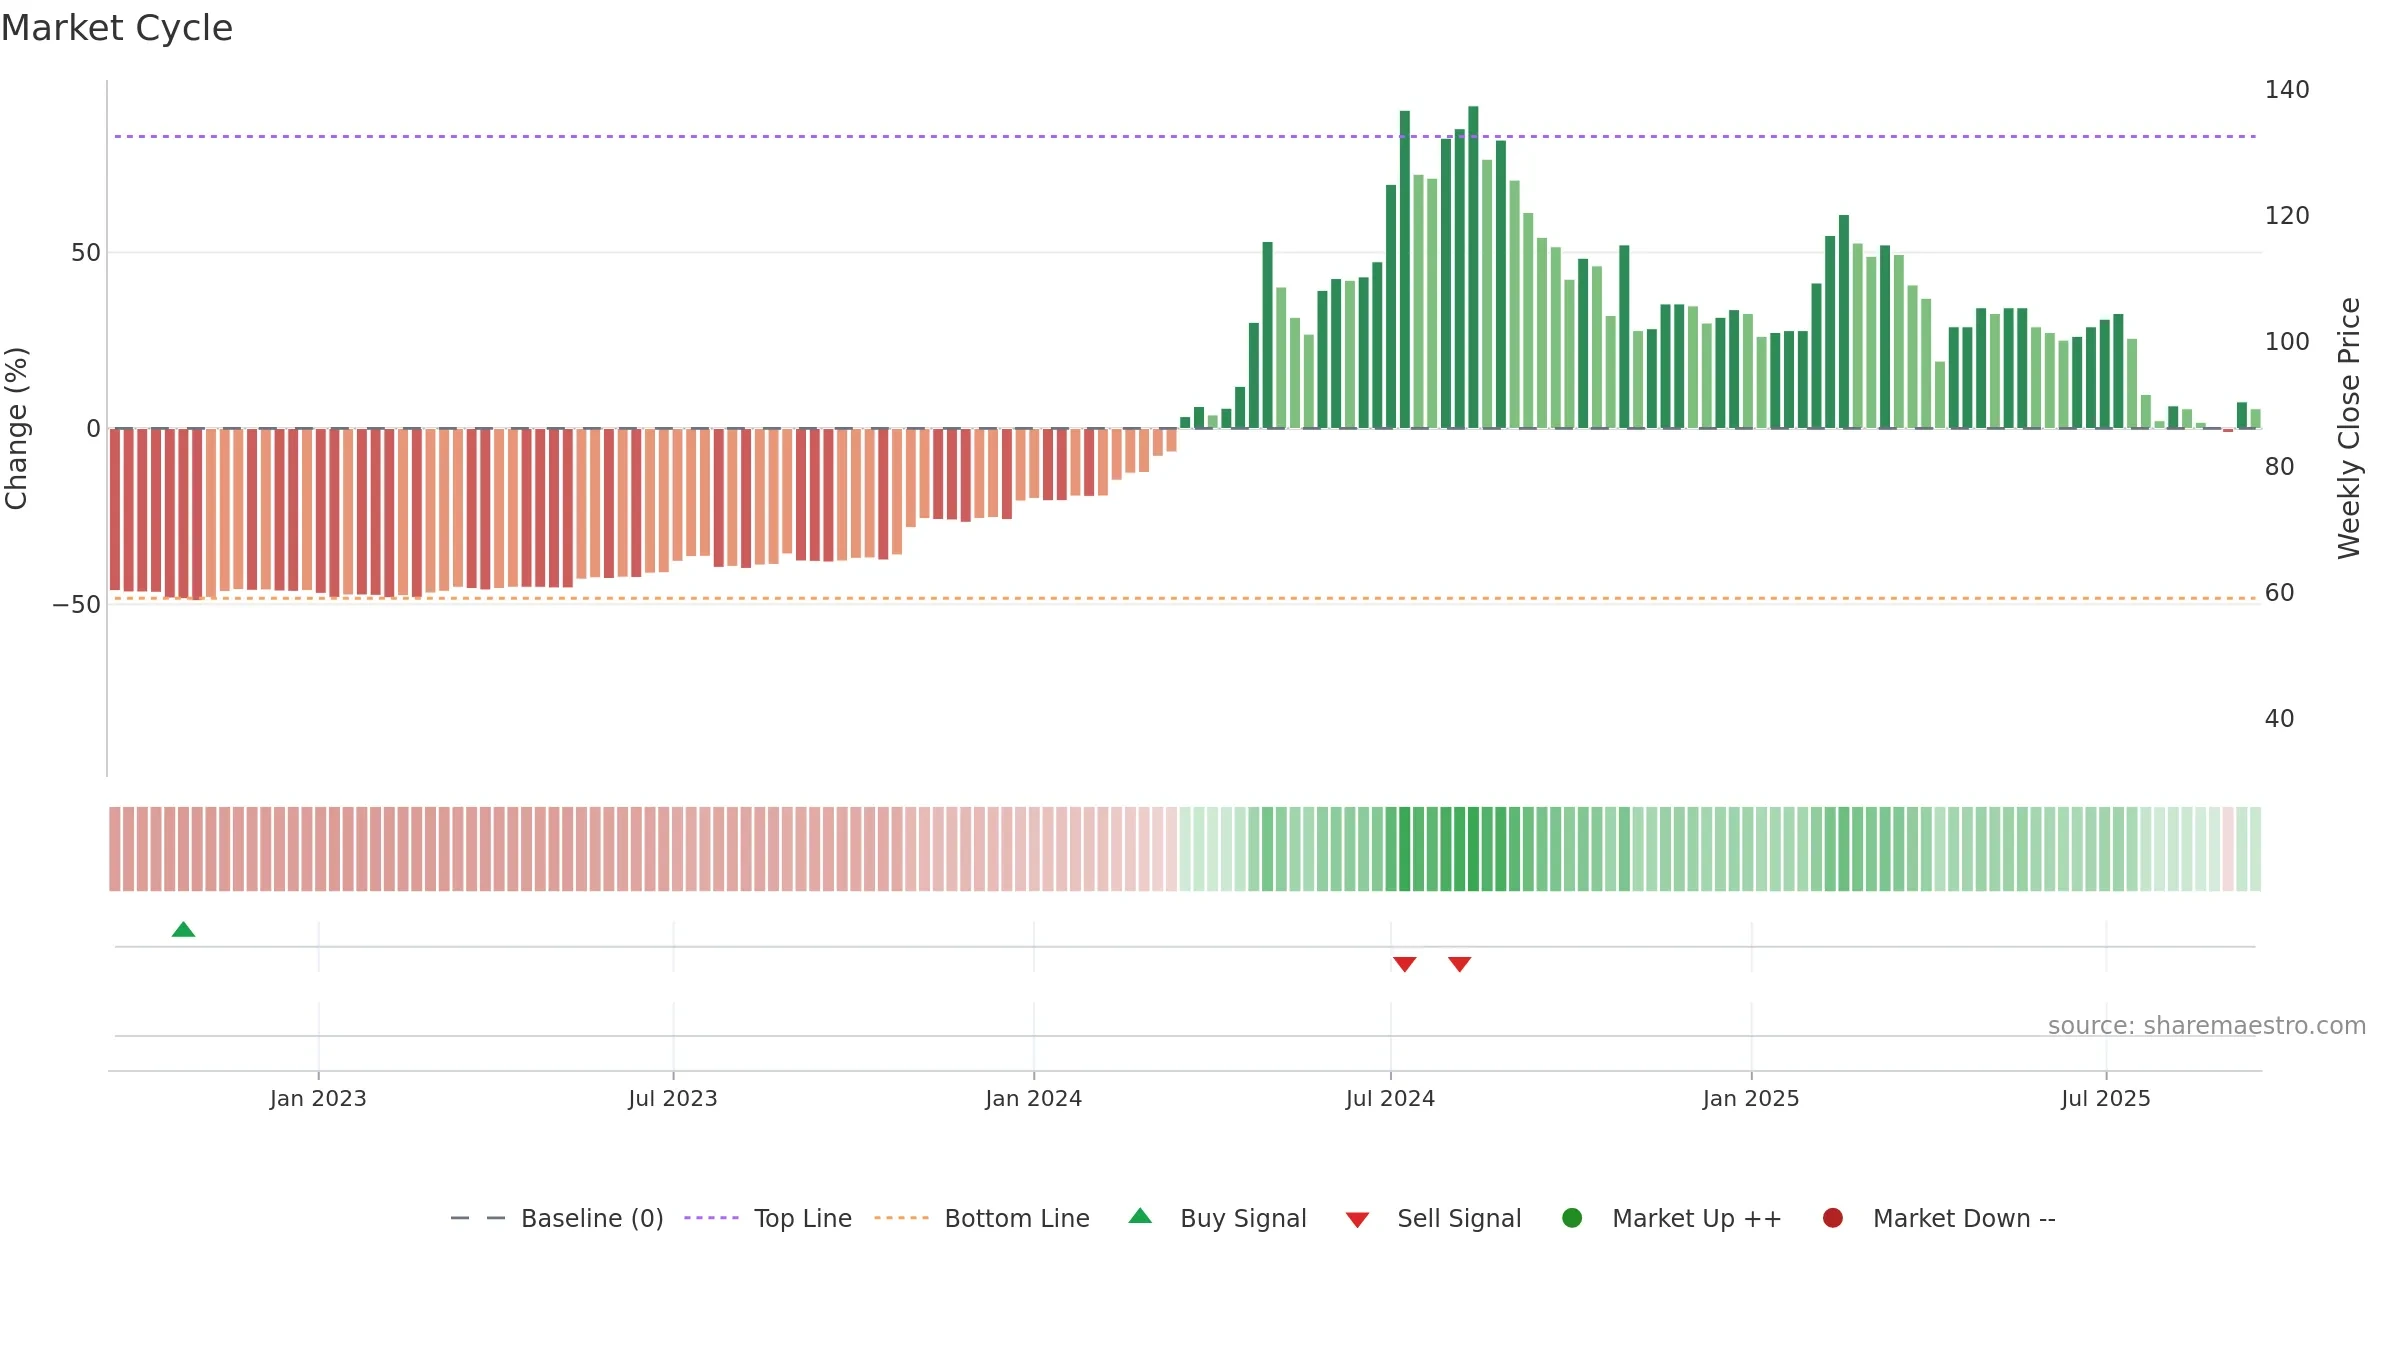Click the green circle icon in legend
The height and width of the screenshot is (1350, 2400).
(1572, 1218)
